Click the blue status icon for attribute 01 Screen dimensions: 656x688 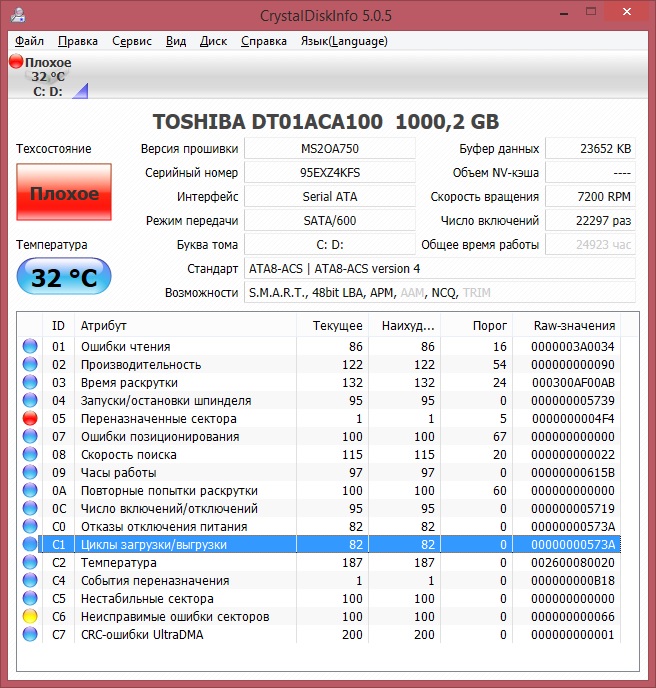pos(30,346)
